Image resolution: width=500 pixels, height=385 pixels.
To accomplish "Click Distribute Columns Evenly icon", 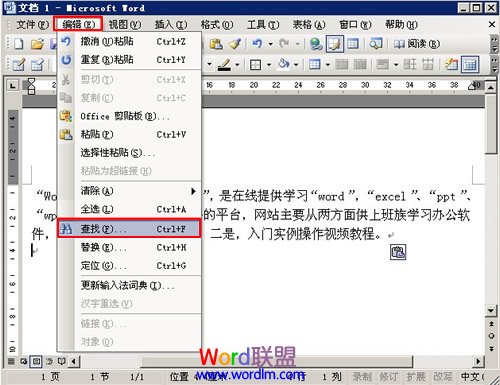I will [x=428, y=64].
